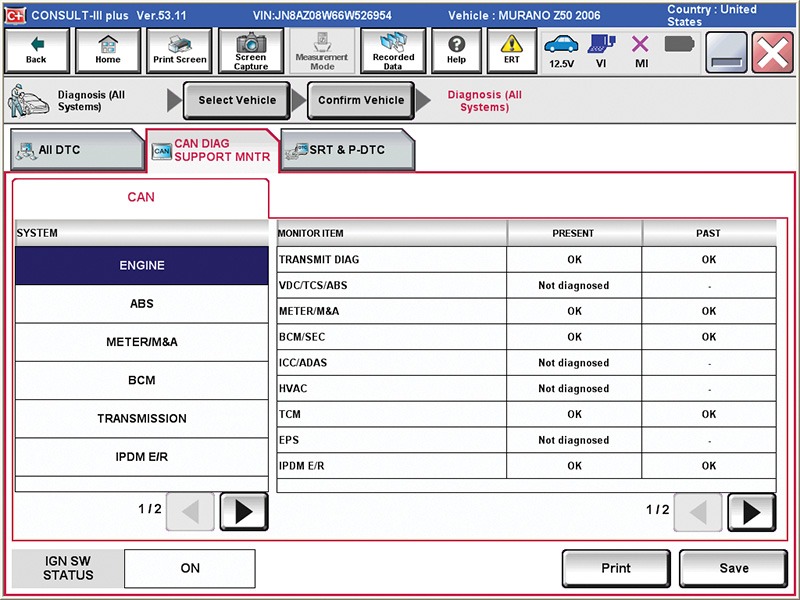
Task: Select METER/M&A in the system list
Action: (142, 342)
